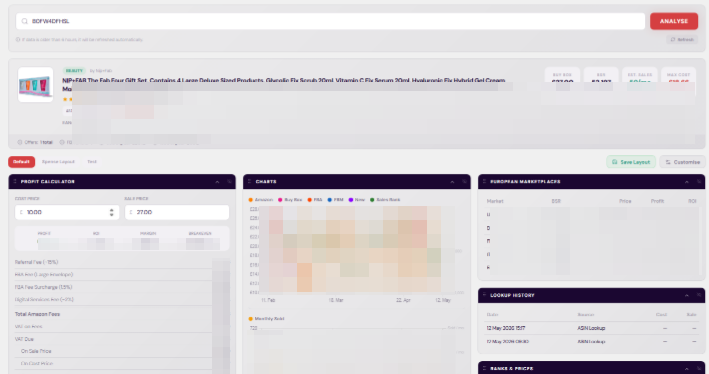This screenshot has height=374, width=709.
Task: Switch to the Sparse Layout tab
Action: (x=58, y=162)
